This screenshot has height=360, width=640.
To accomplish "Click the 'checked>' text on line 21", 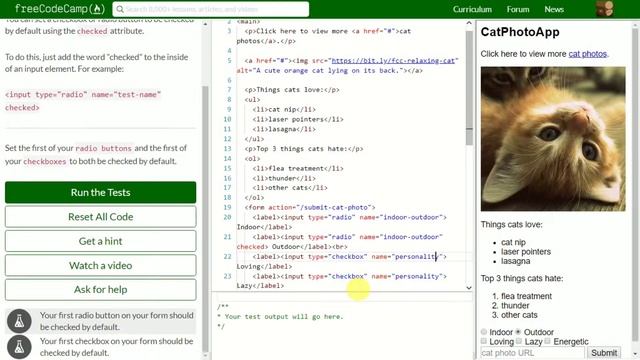I will click(x=252, y=247).
